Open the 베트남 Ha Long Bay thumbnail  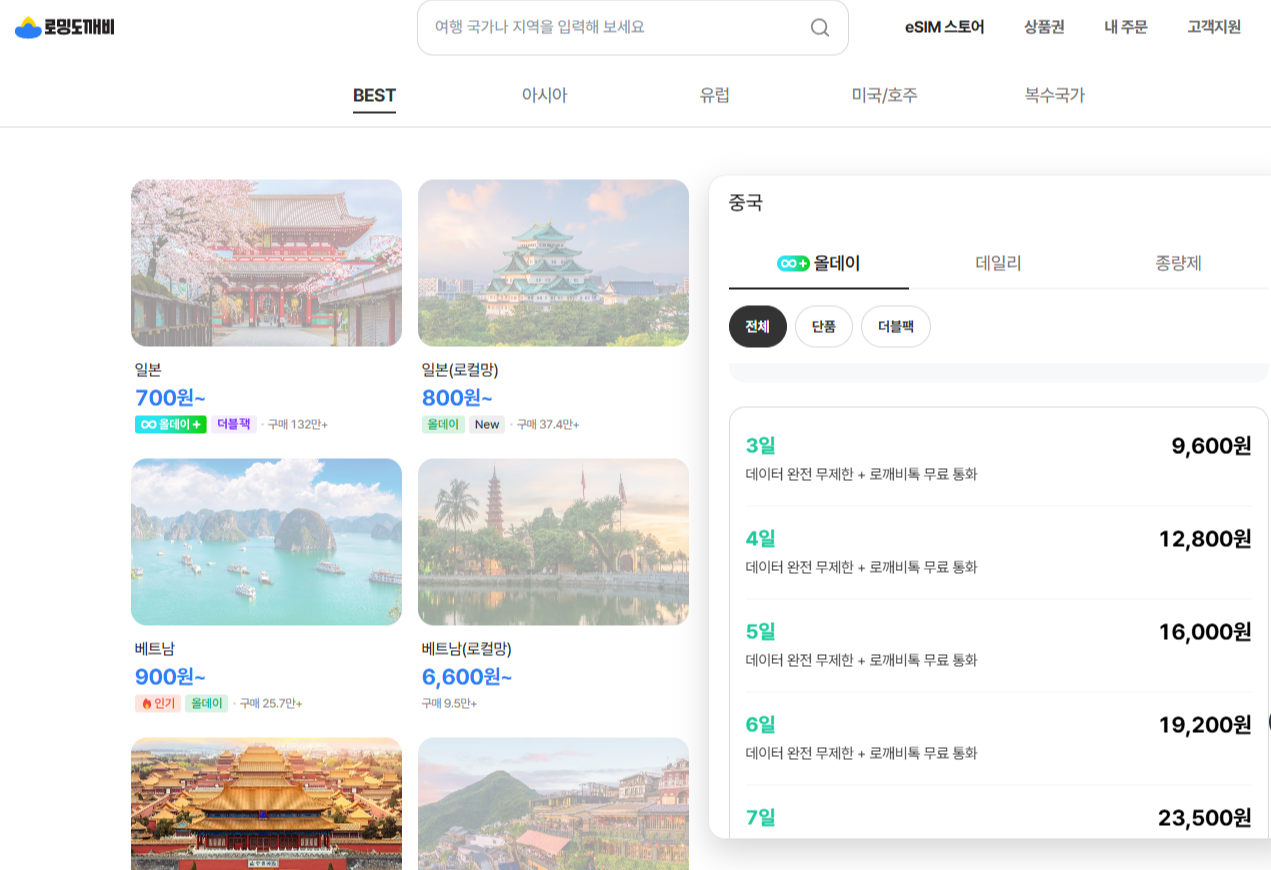click(266, 542)
